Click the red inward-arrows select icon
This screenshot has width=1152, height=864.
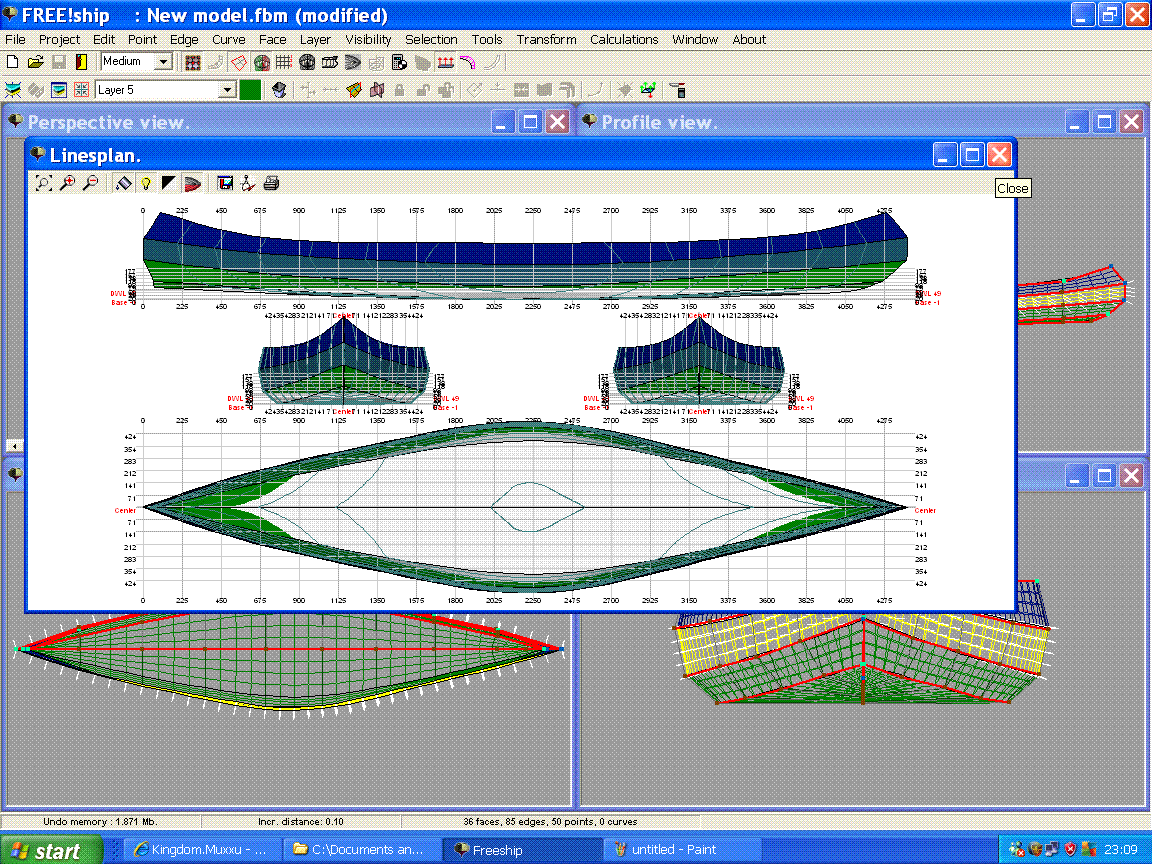[x=82, y=90]
